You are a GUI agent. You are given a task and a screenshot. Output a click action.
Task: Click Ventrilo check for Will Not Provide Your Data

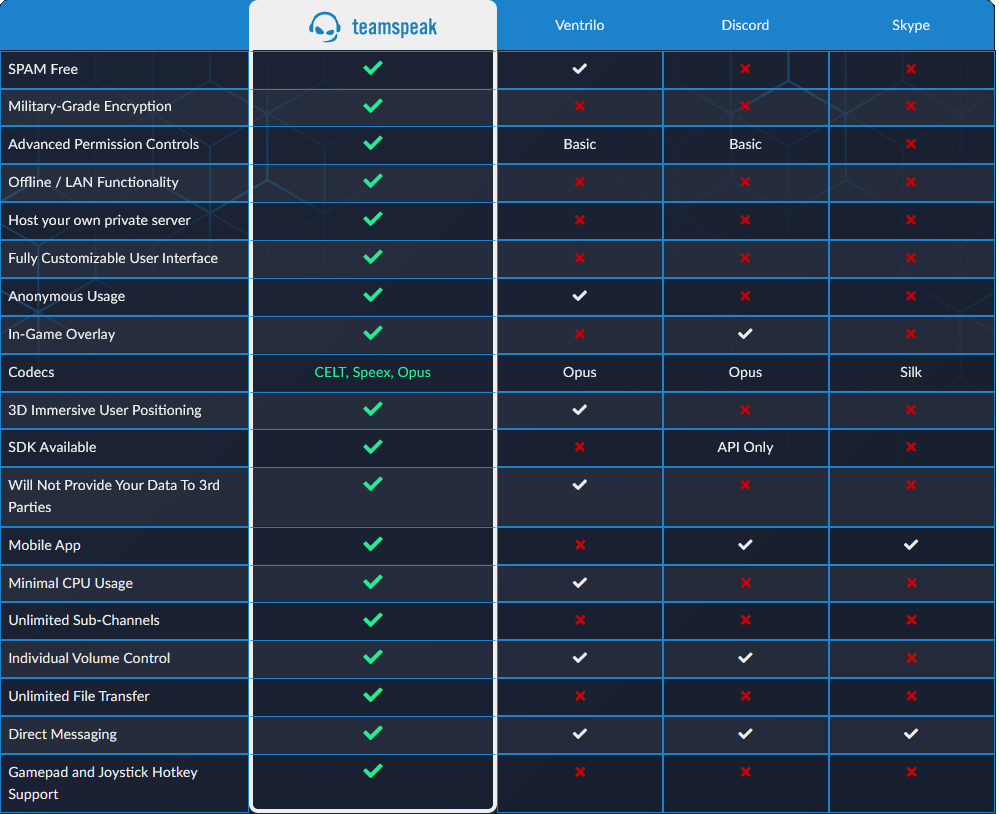point(579,485)
